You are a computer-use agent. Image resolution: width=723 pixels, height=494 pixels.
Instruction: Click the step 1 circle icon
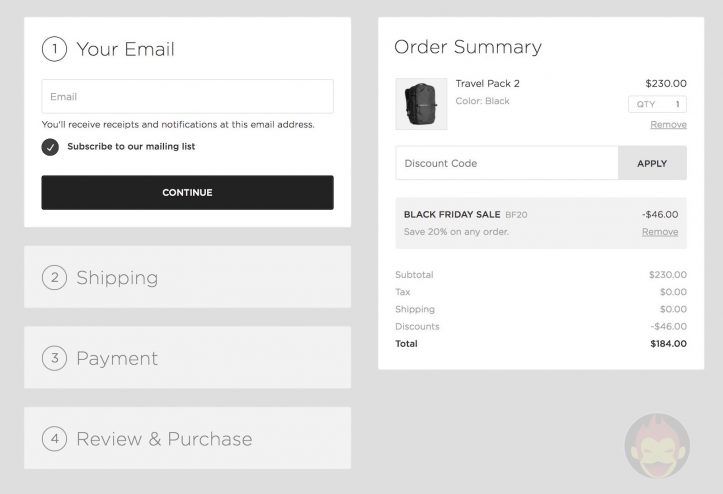pos(54,49)
